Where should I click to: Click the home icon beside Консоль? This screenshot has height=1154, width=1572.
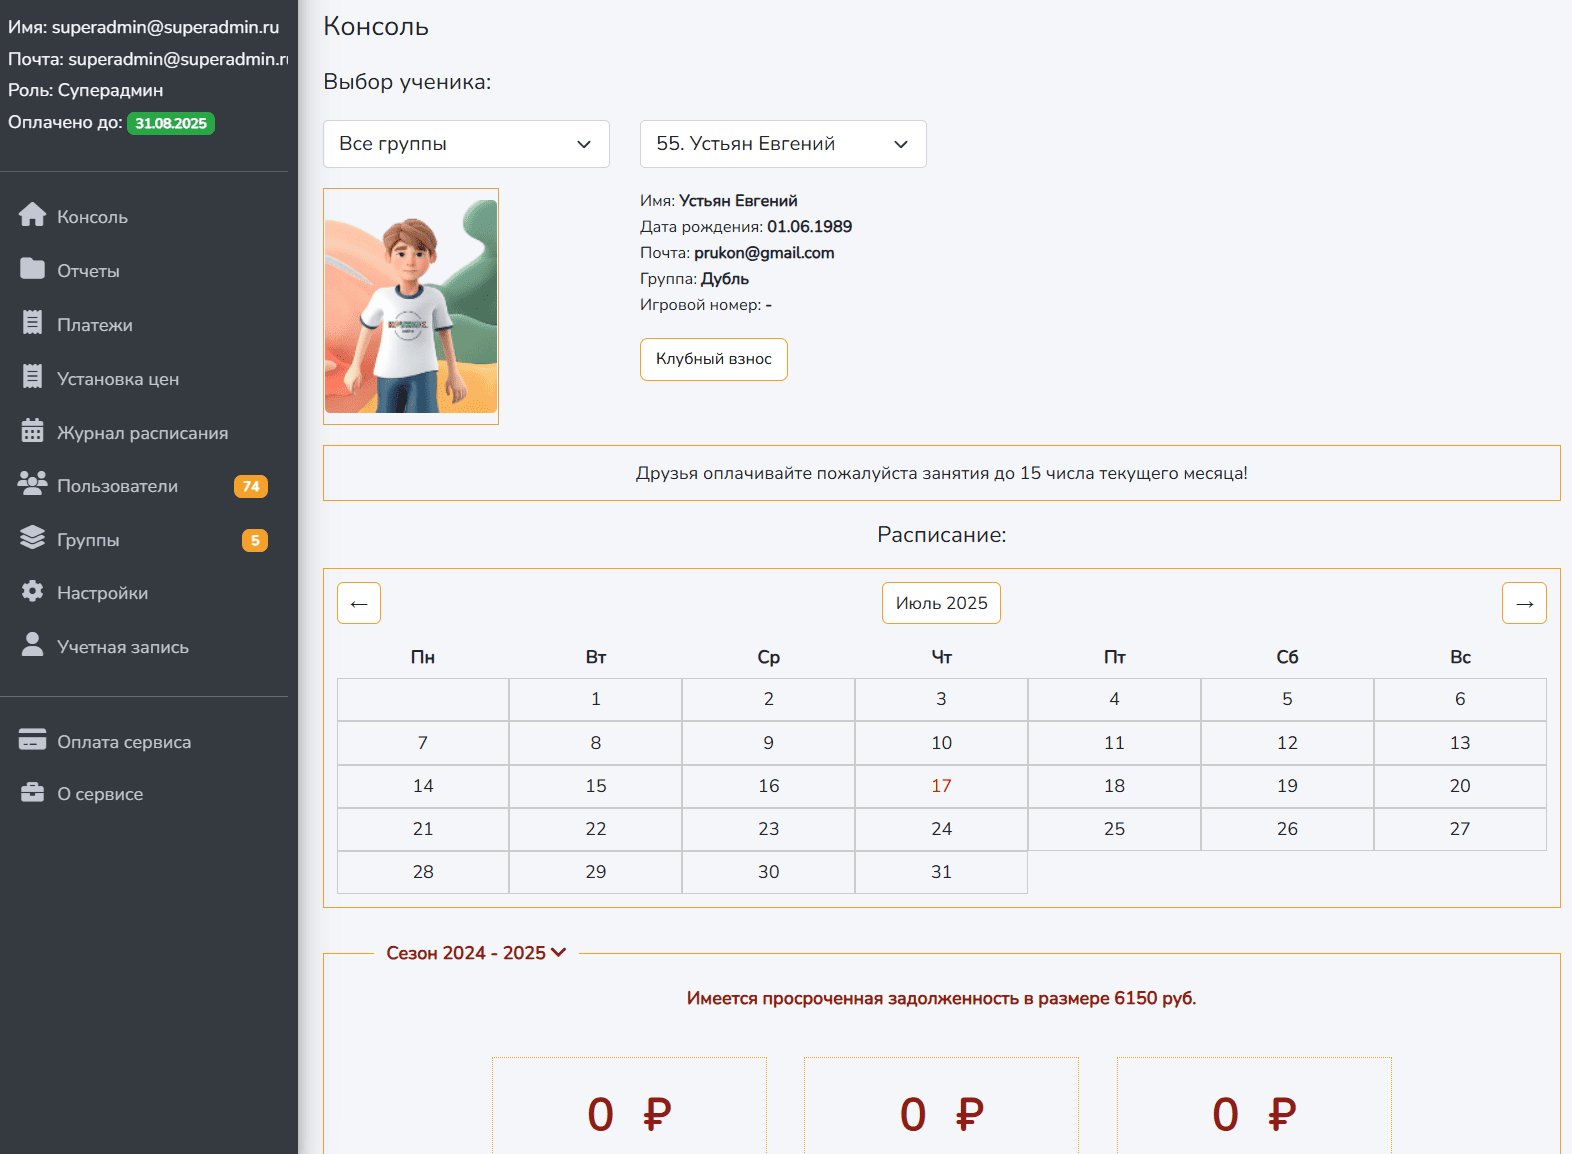(x=32, y=215)
